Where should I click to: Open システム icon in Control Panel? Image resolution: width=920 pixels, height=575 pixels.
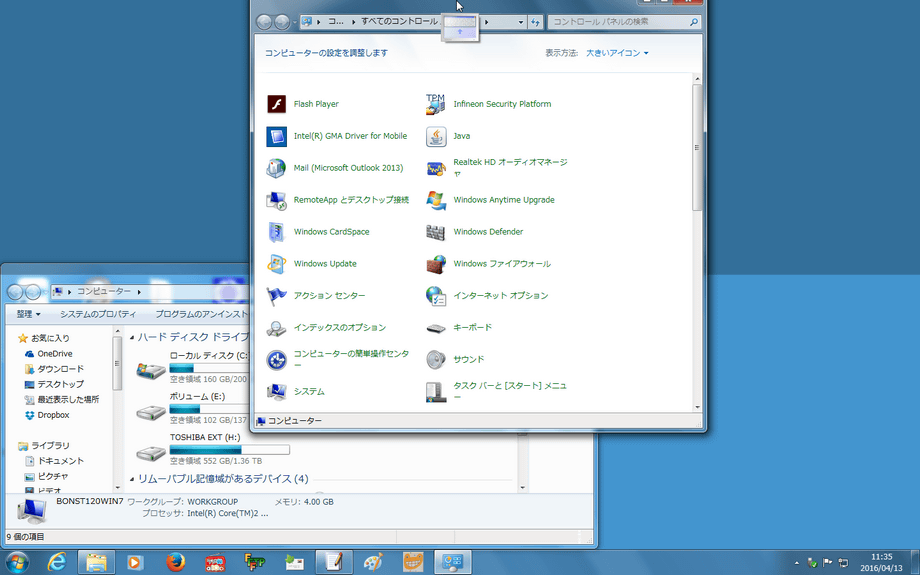276,391
